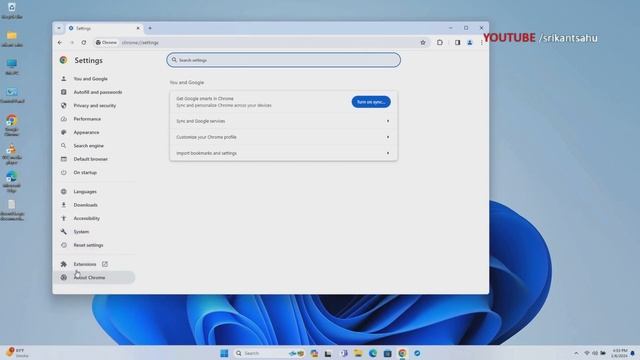Select the Control Panel desktop icon
Image resolution: width=640 pixels, height=360 pixels.
coord(12,96)
